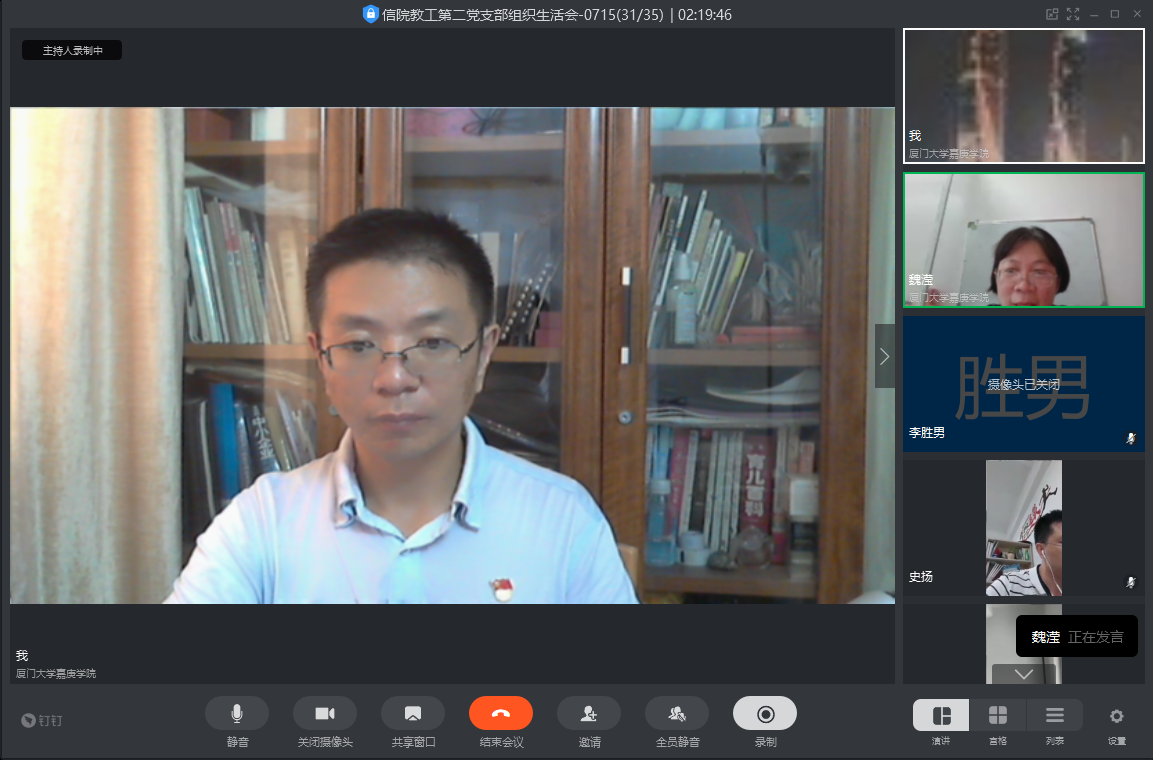End the meeting with red 结束会议 button
Image resolution: width=1153 pixels, height=760 pixels.
tap(501, 713)
